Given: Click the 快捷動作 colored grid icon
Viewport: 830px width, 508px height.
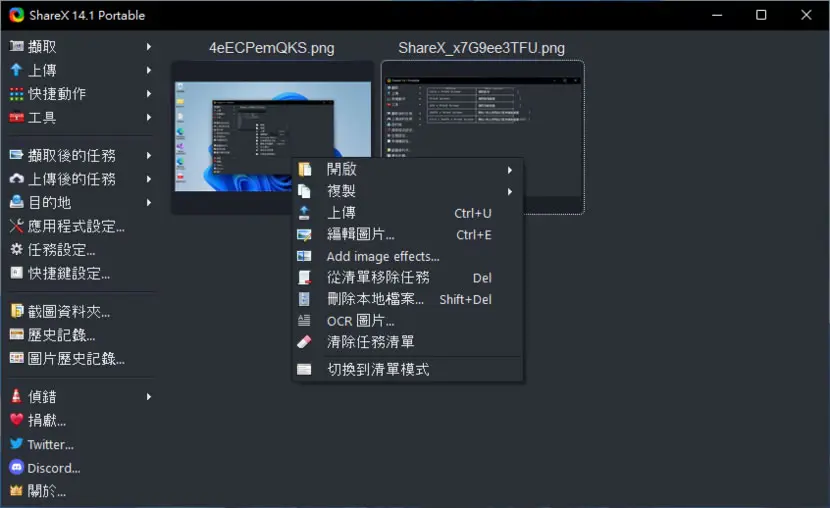Looking at the screenshot, I should click(16, 94).
